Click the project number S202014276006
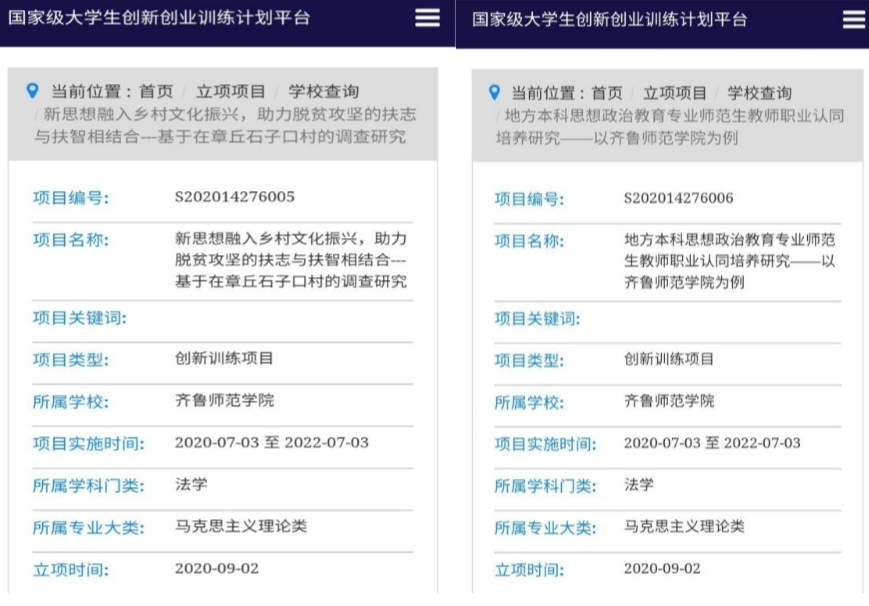Screen dimensions: 869x606 pyautogui.click(x=678, y=198)
